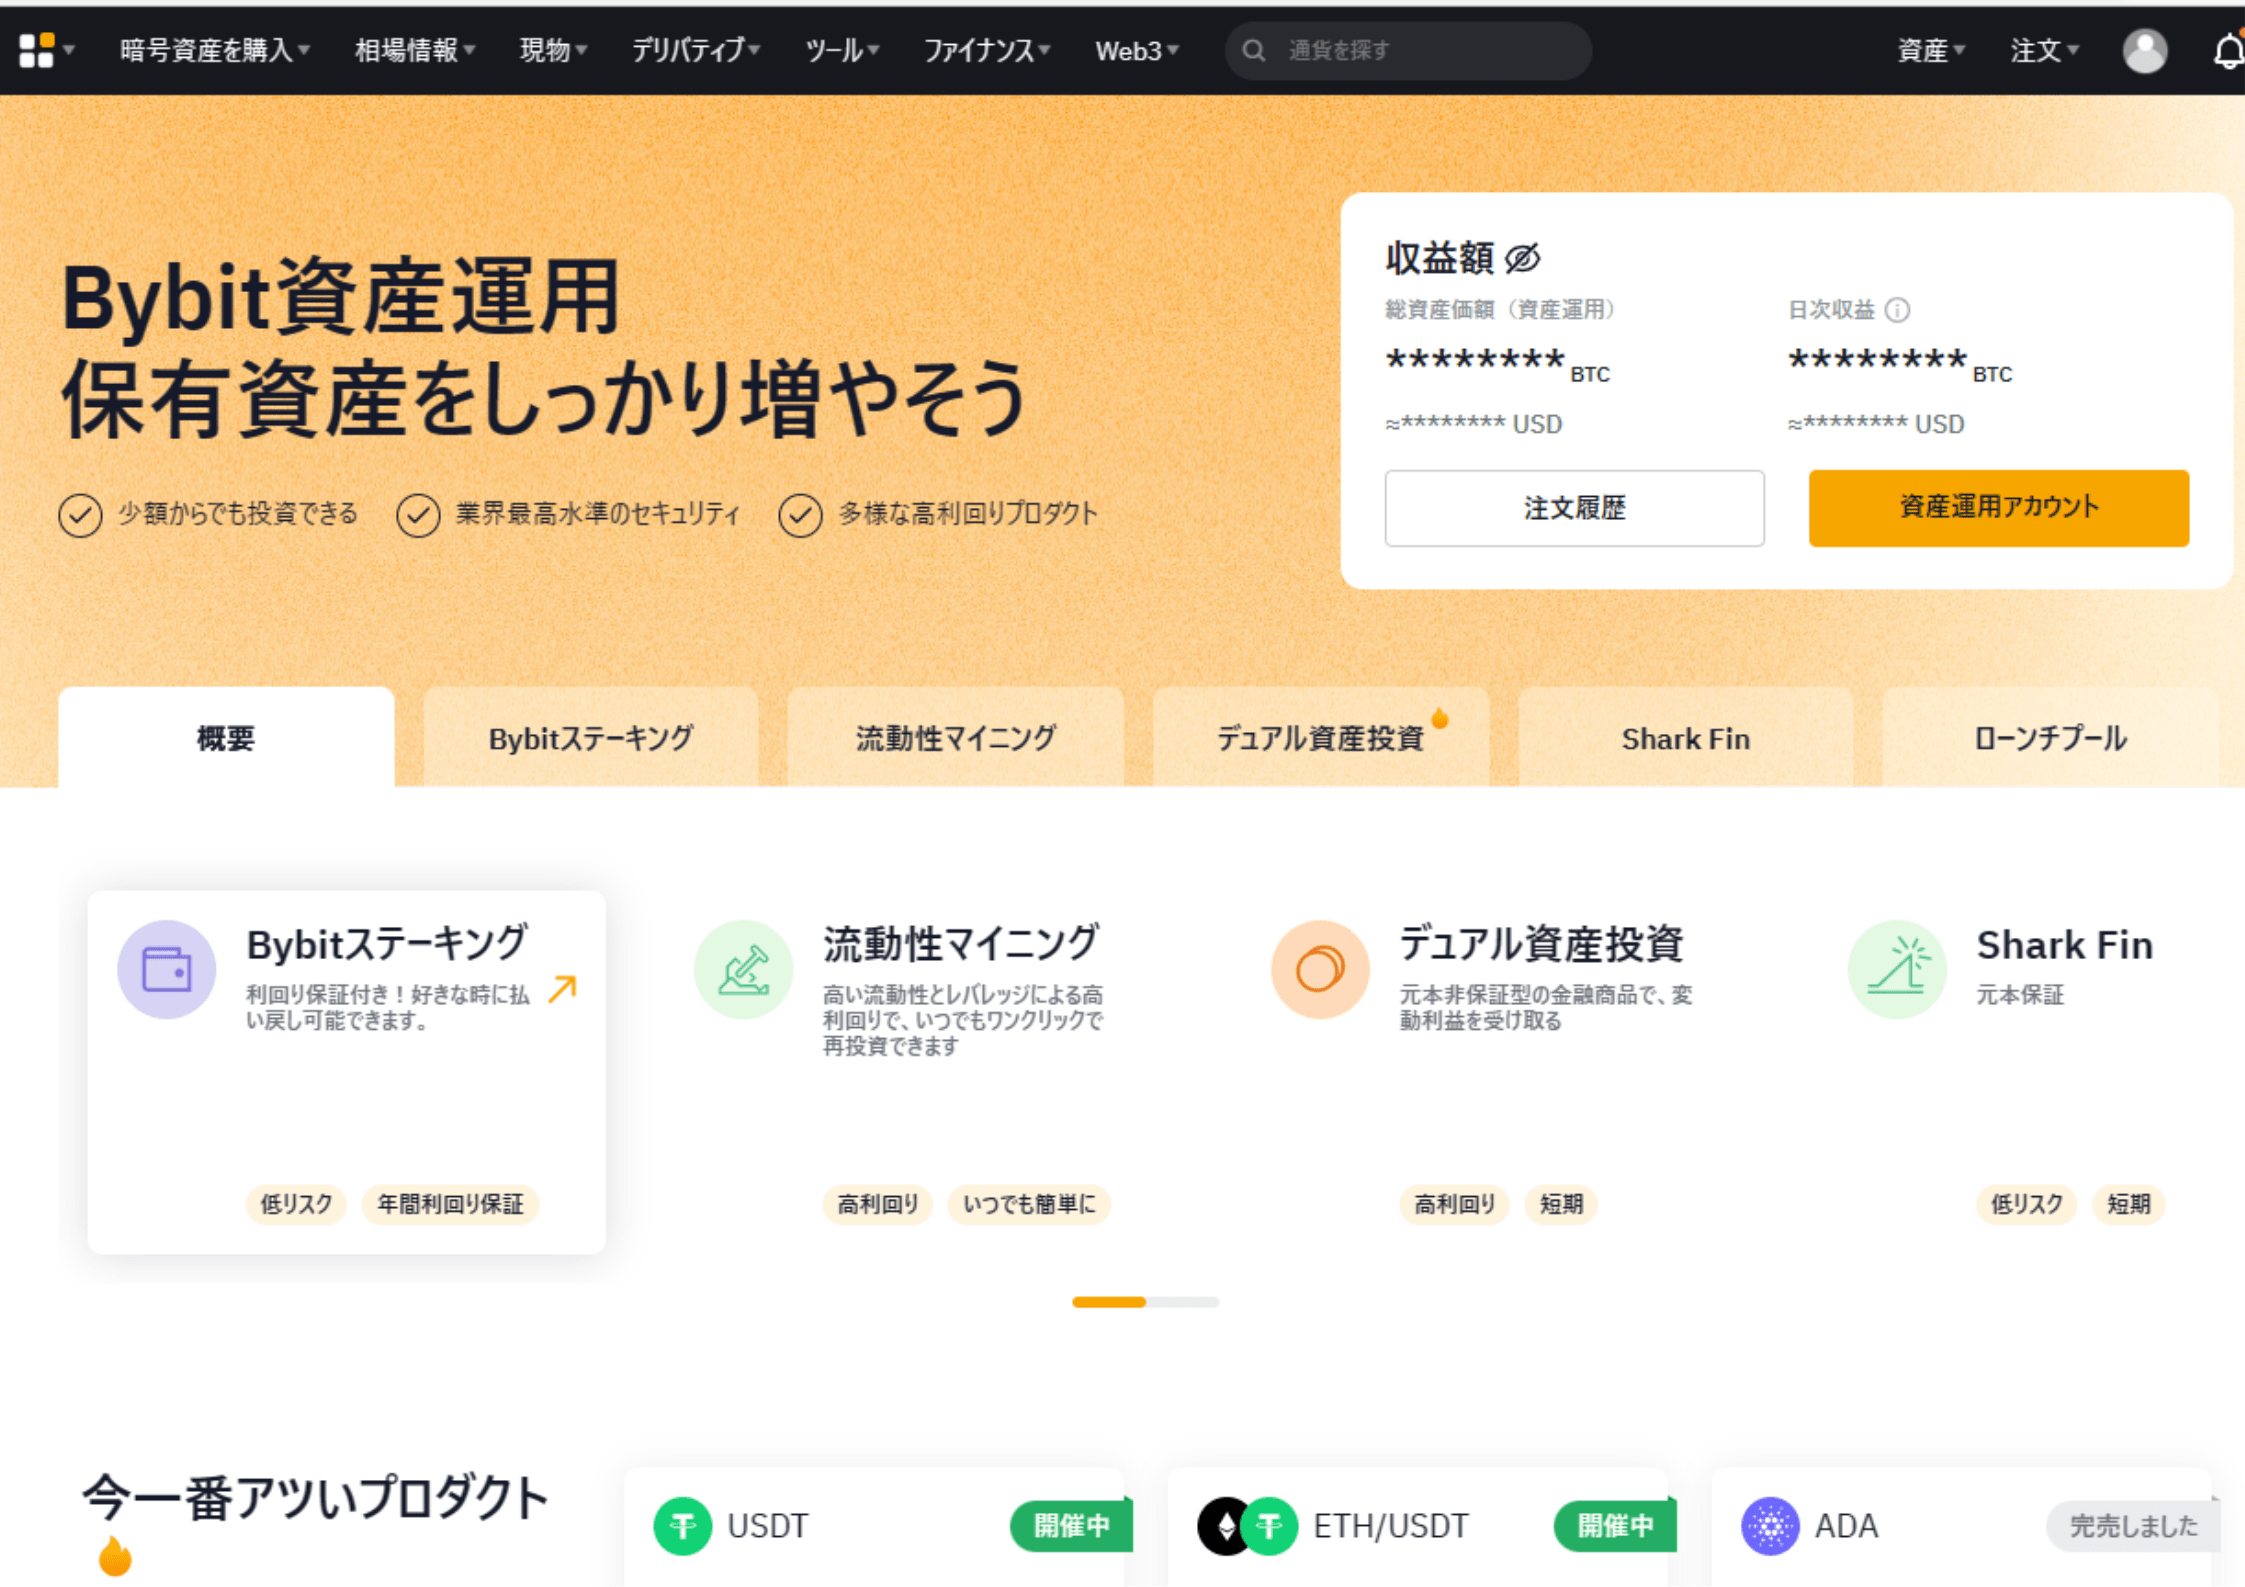Click the デュアル資産投資 orange circle icon
This screenshot has height=1587, width=2245.
[1319, 969]
